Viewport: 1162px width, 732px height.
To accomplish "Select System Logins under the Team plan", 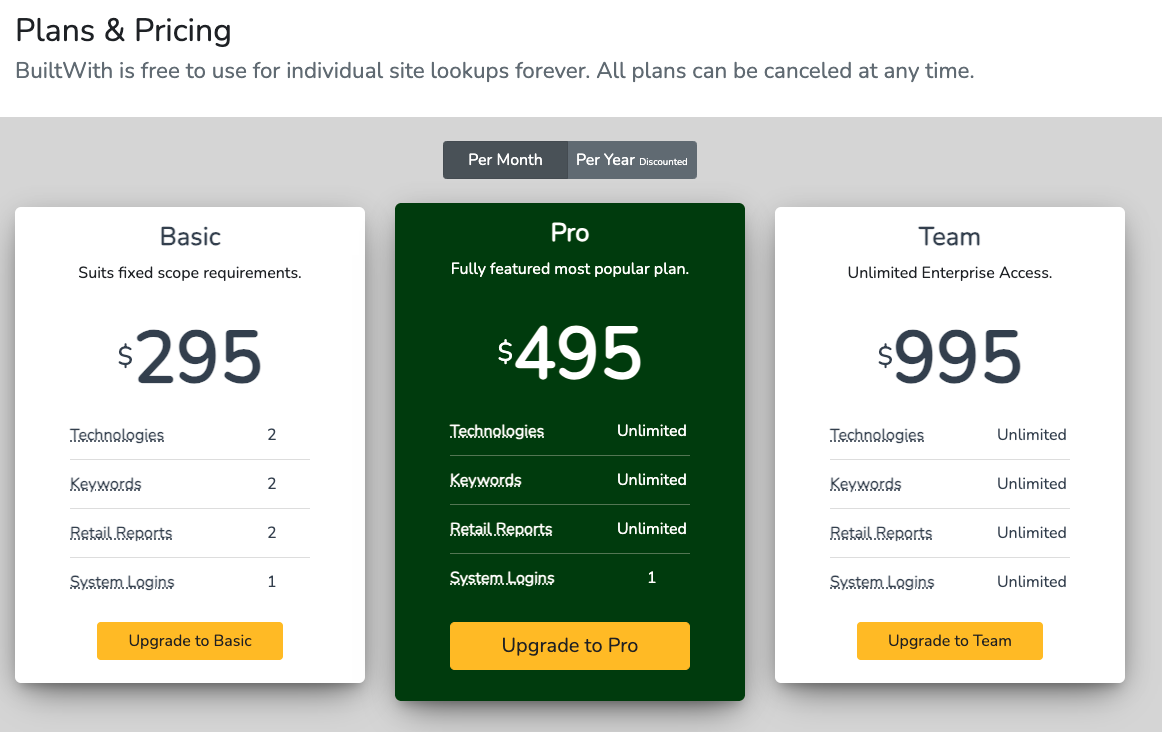I will click(x=882, y=582).
